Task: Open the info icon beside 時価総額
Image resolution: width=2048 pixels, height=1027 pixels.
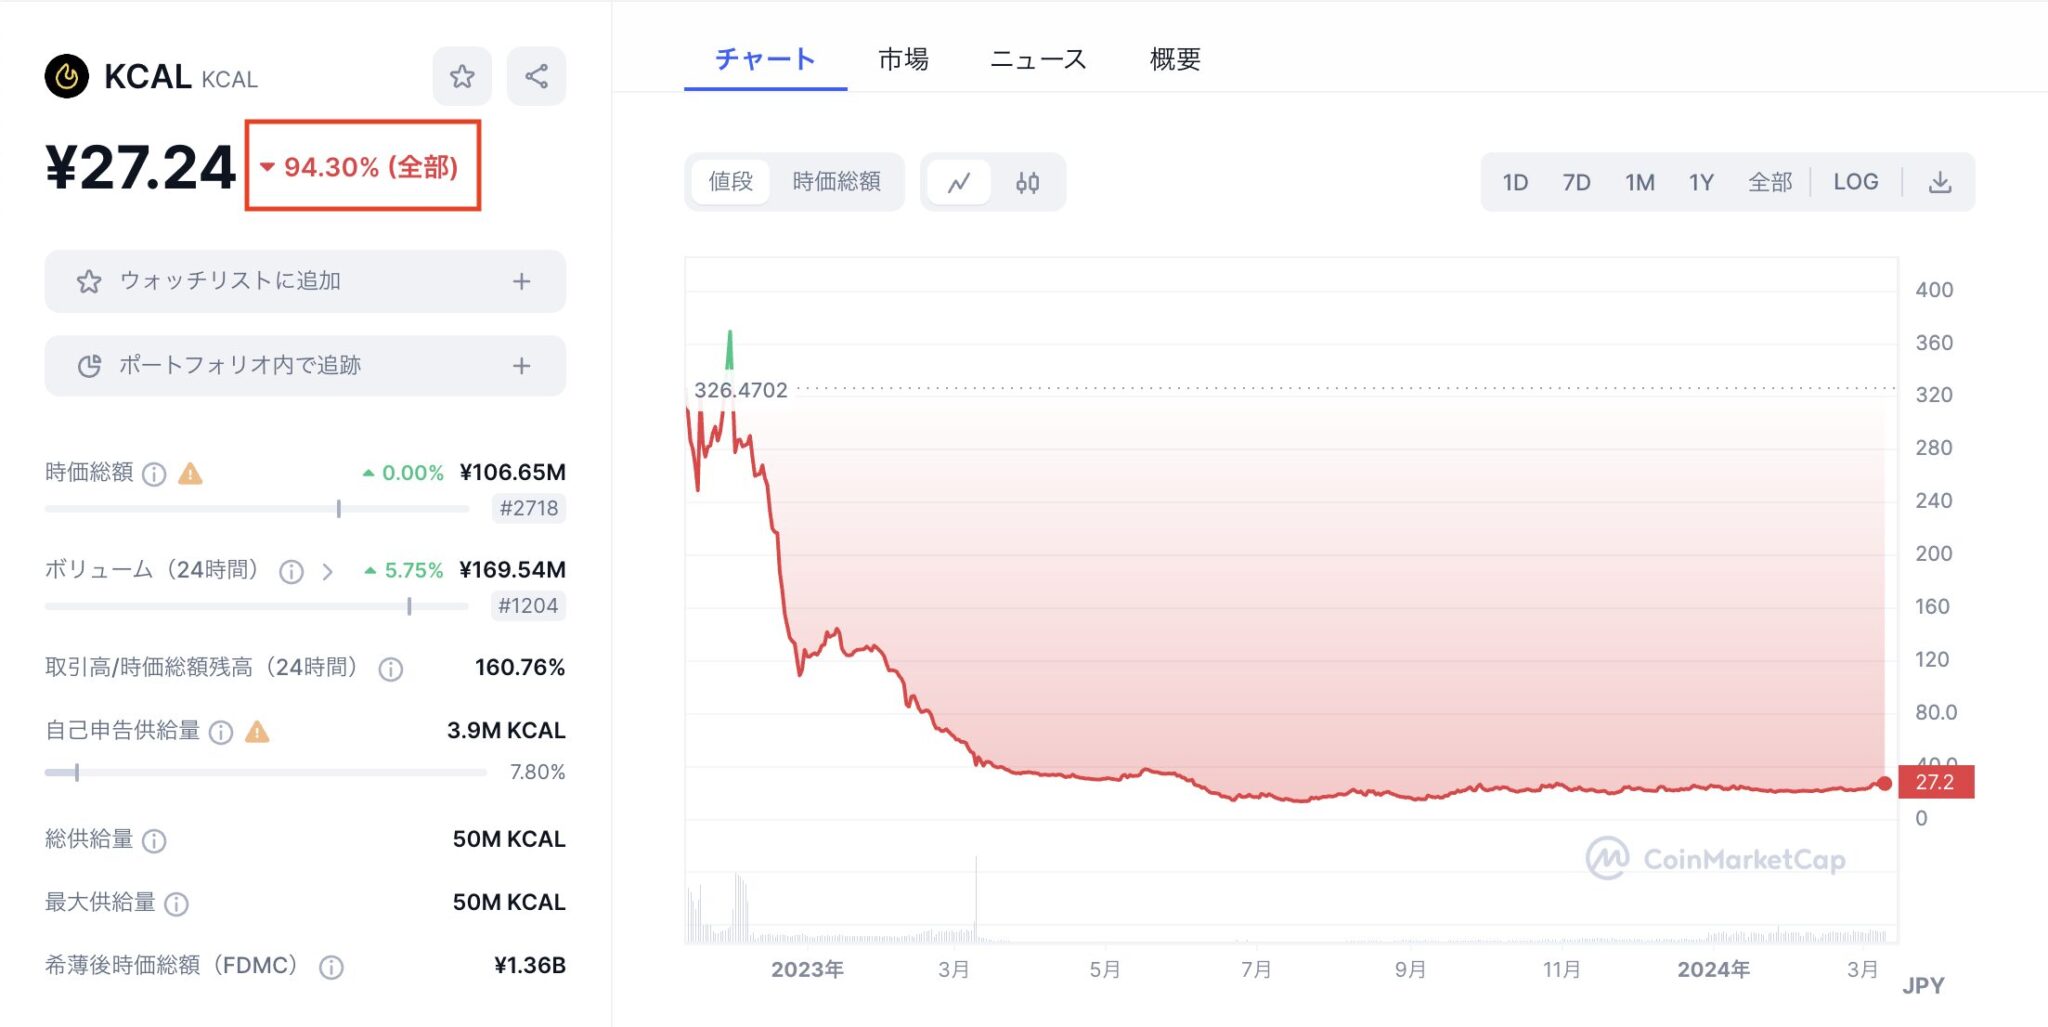Action: (153, 474)
